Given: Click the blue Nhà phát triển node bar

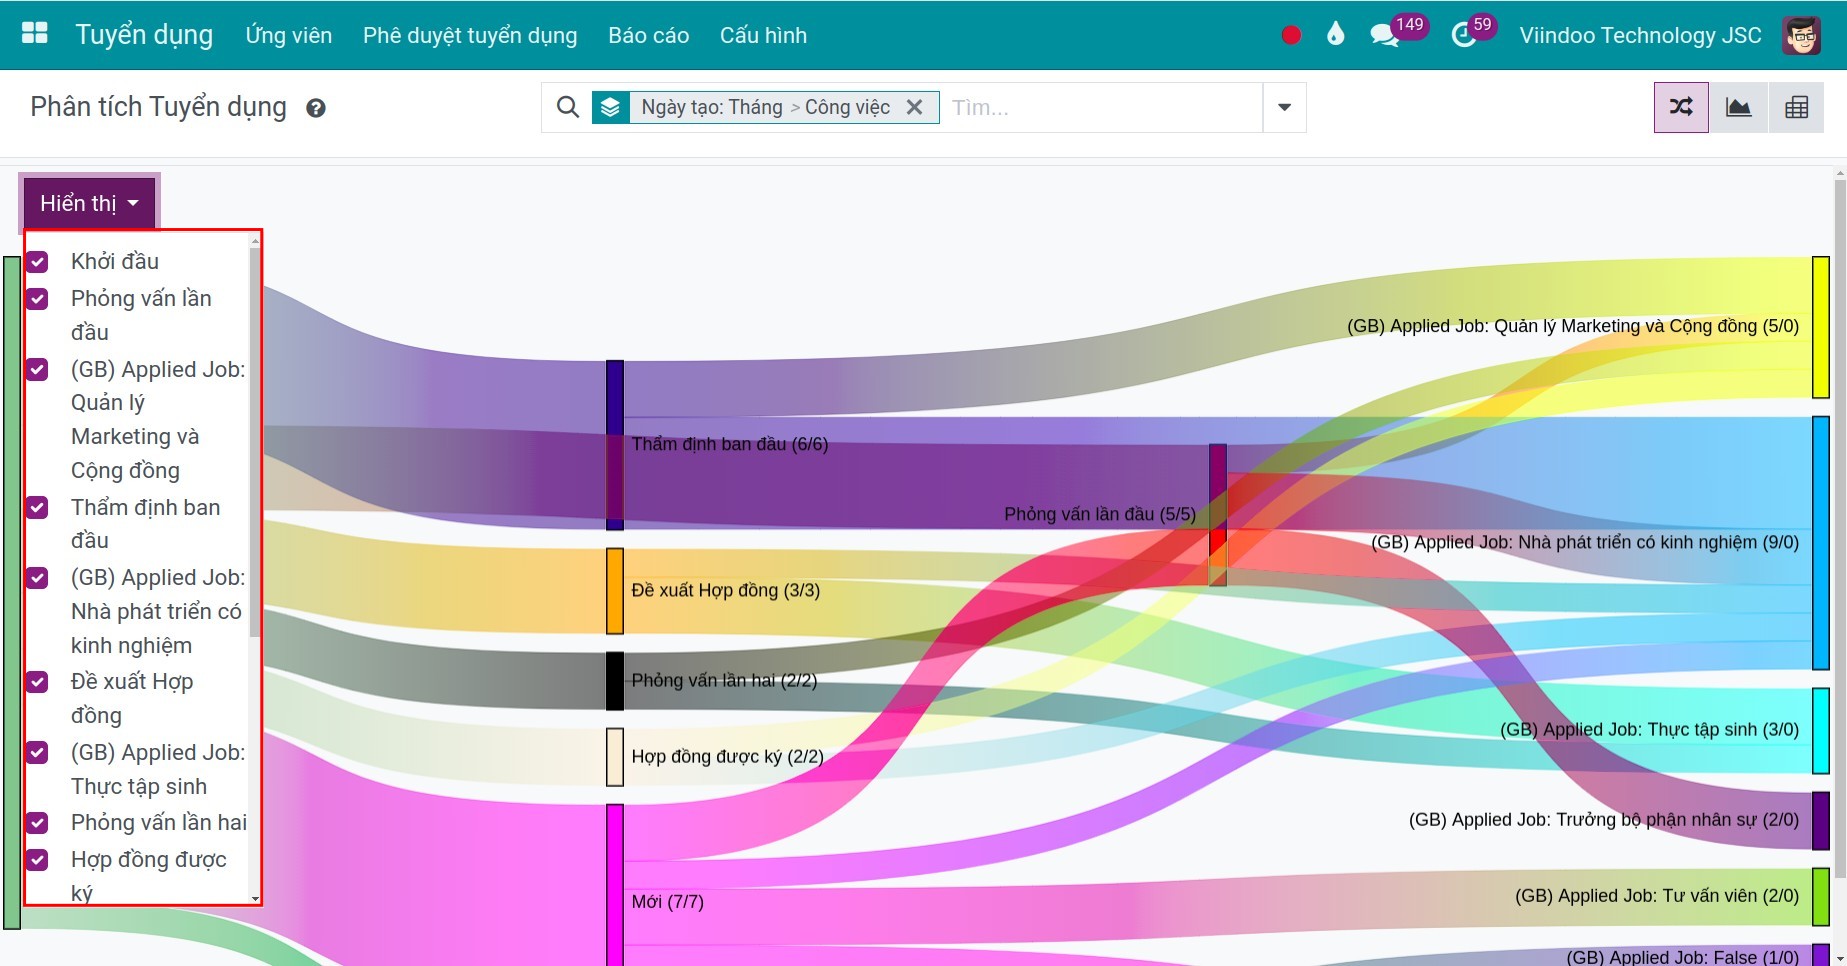Looking at the screenshot, I should 1821,543.
